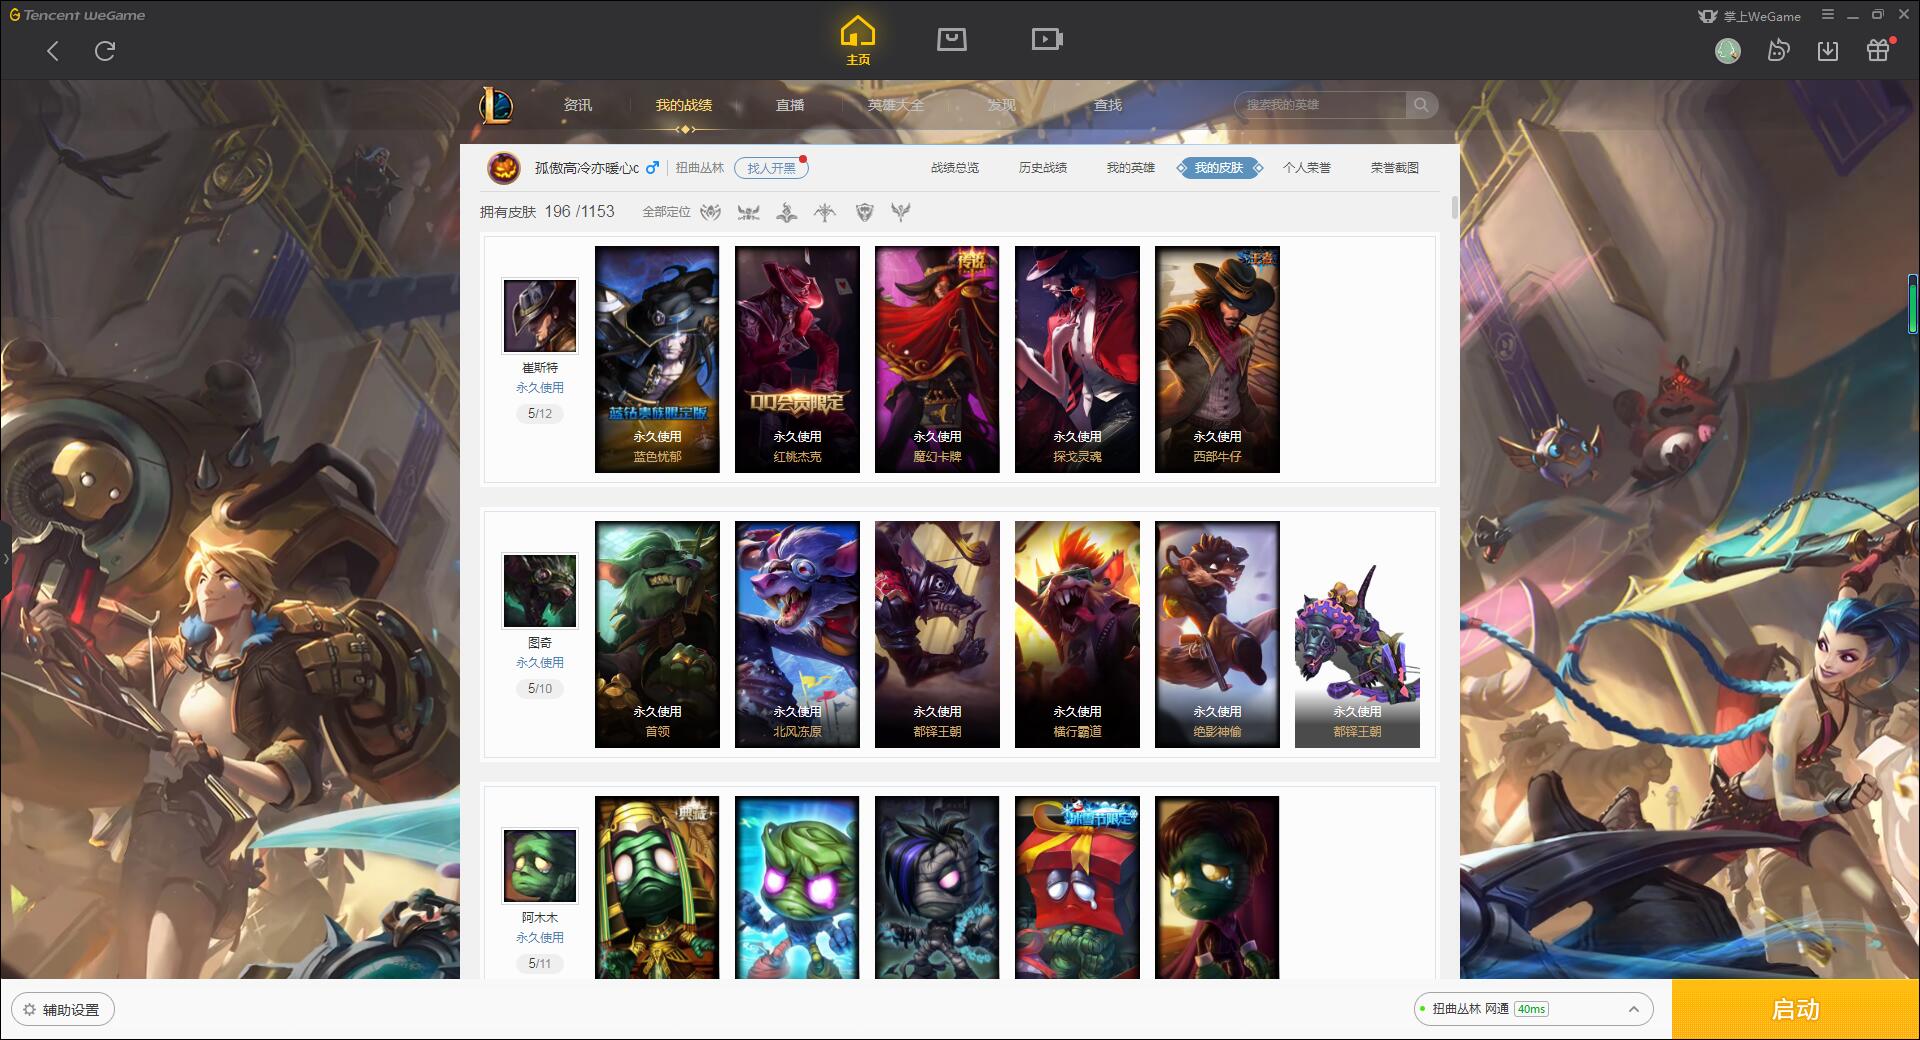
Task: Click the 找人开黑 button
Action: pyautogui.click(x=771, y=168)
